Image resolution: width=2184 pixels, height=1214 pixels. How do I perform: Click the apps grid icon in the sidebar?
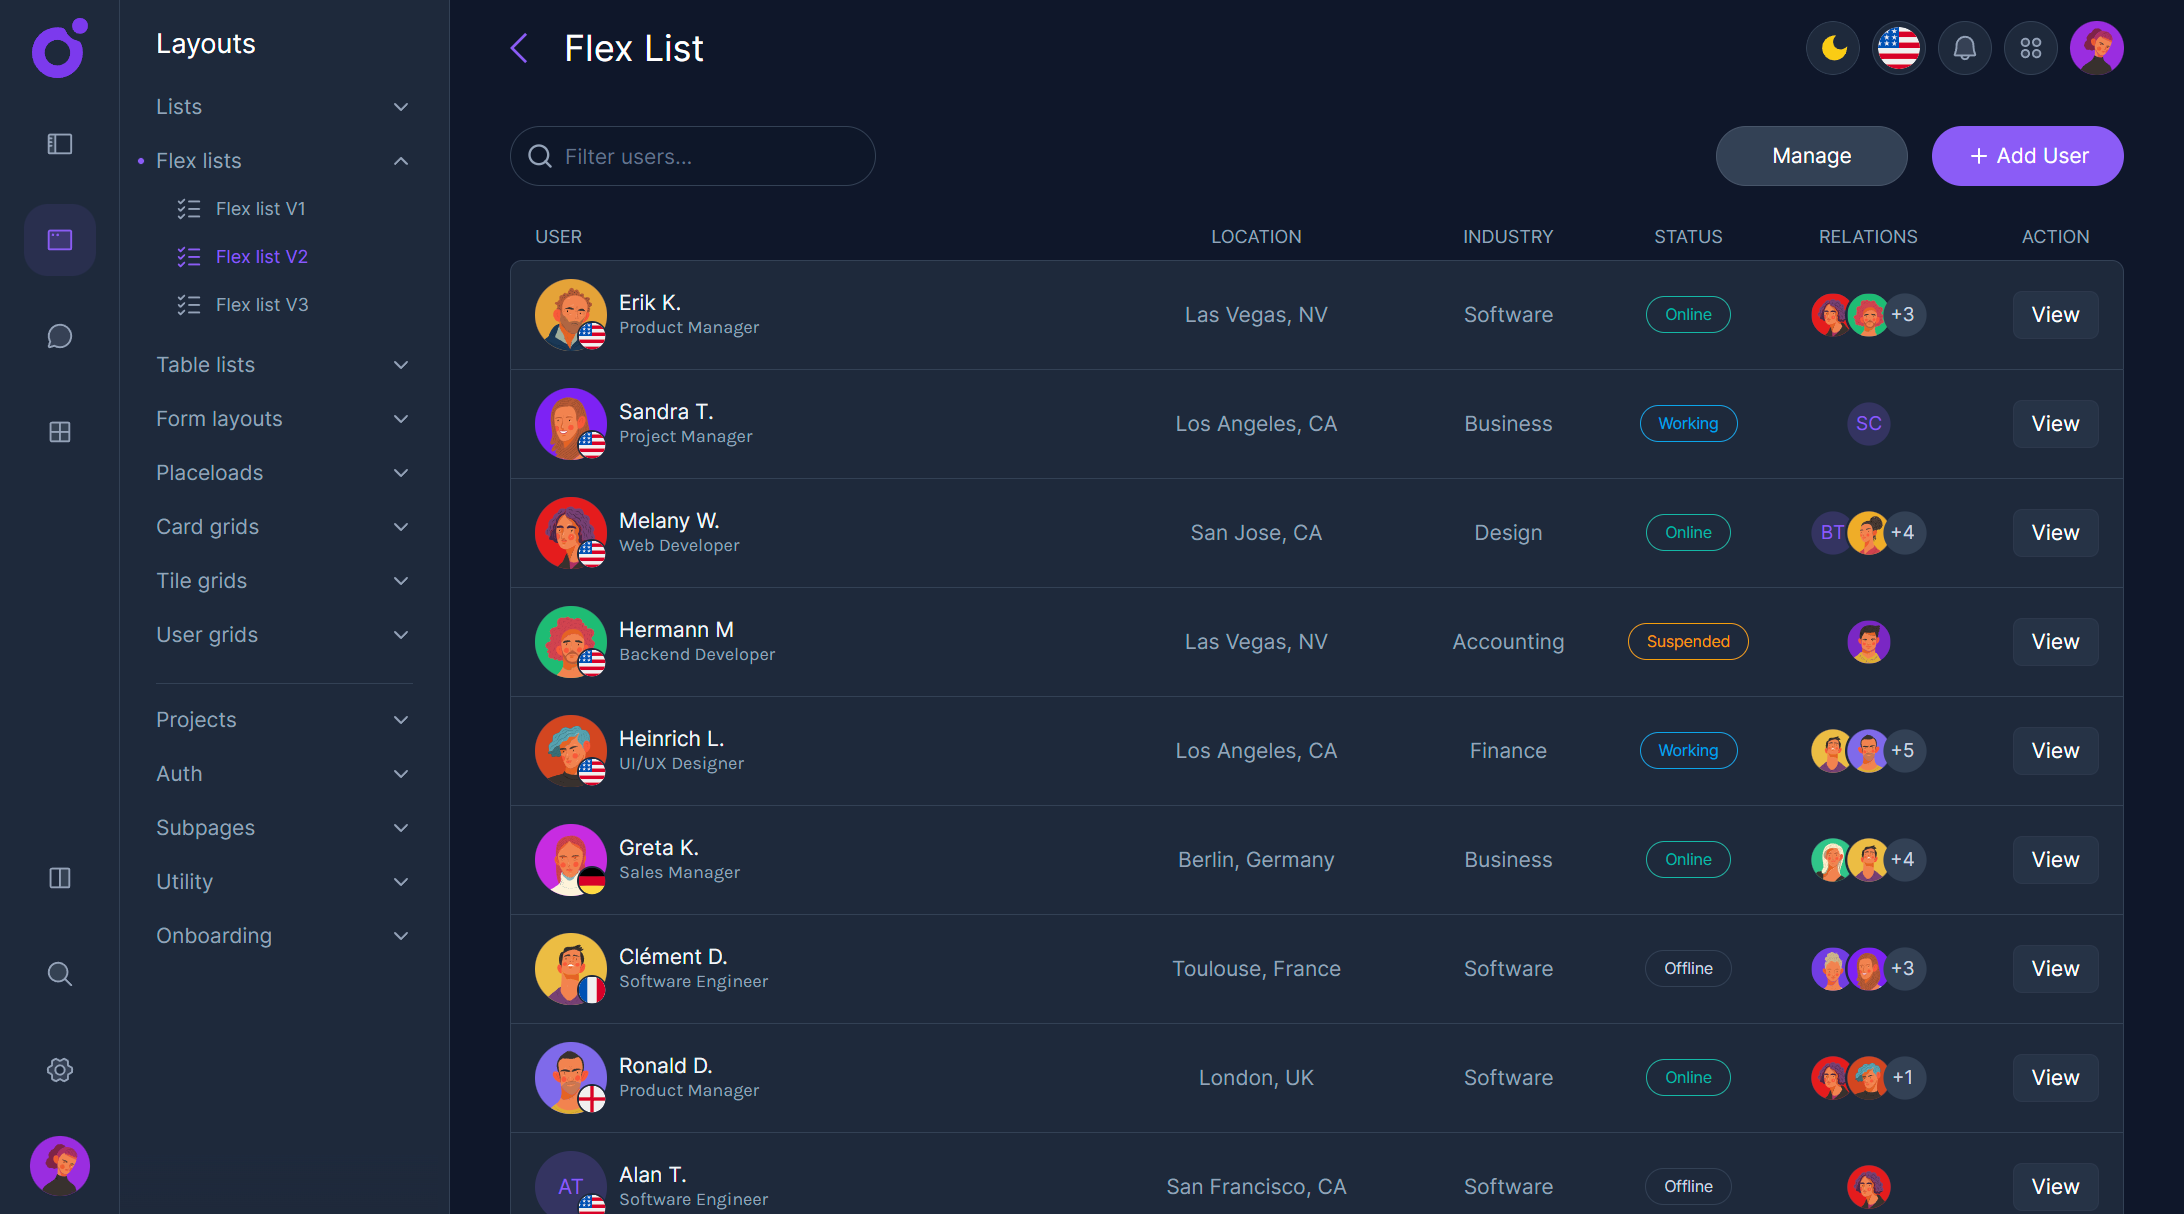[59, 432]
